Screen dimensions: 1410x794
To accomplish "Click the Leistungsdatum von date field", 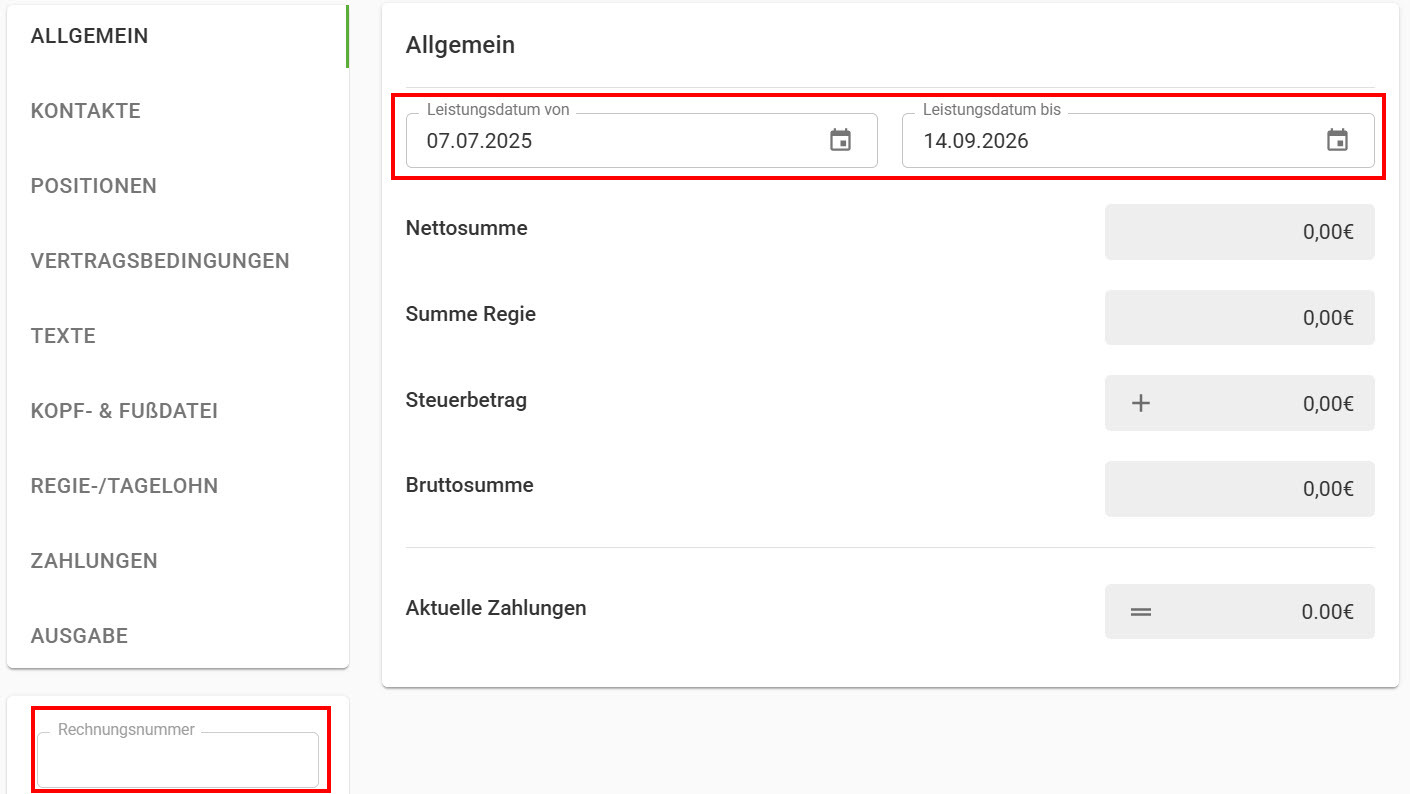I will click(641, 140).
